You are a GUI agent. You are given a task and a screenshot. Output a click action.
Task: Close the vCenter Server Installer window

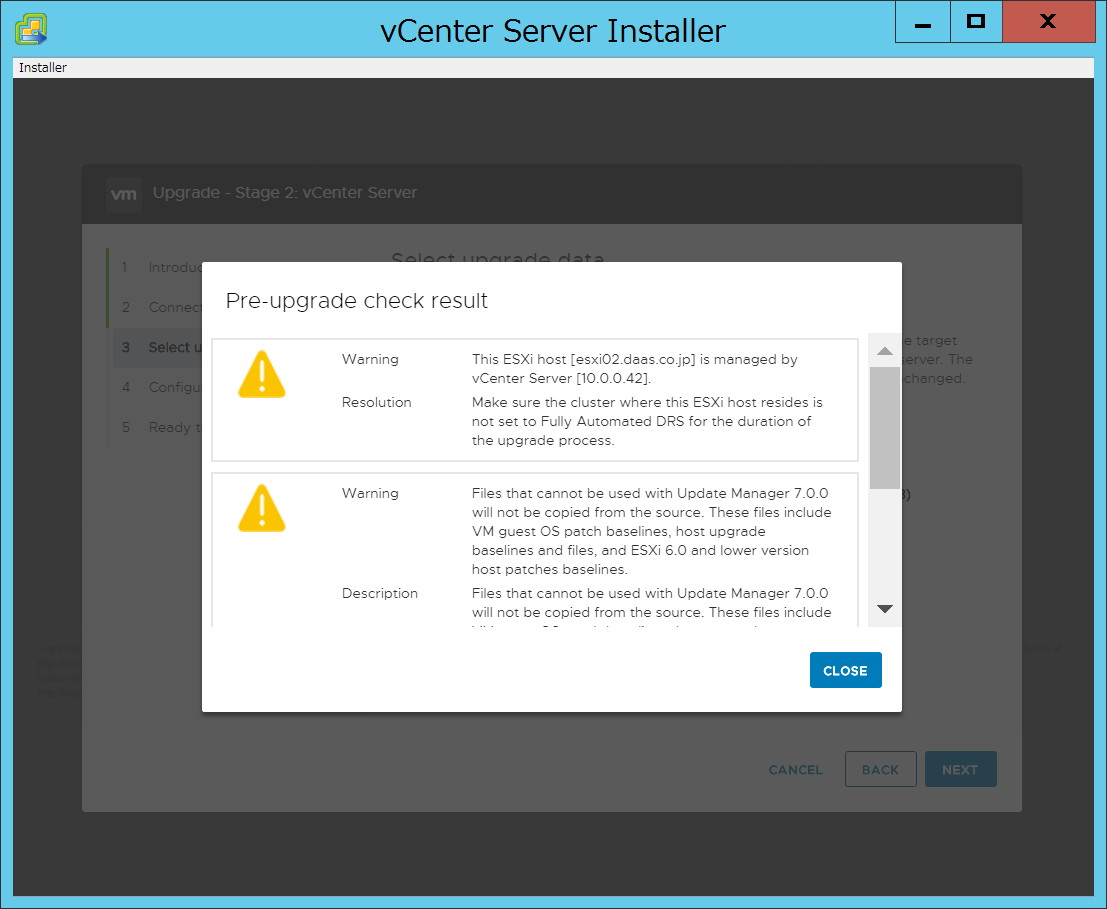[1048, 23]
